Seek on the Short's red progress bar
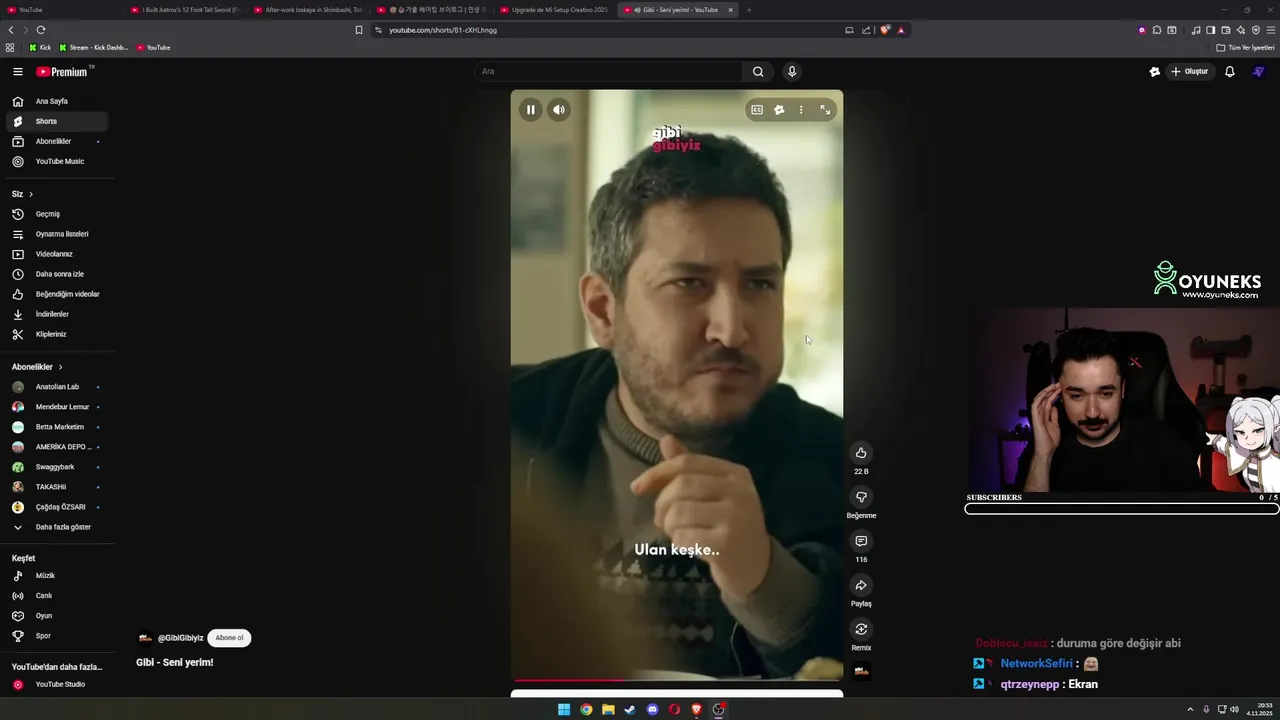1280x720 pixels. point(677,680)
